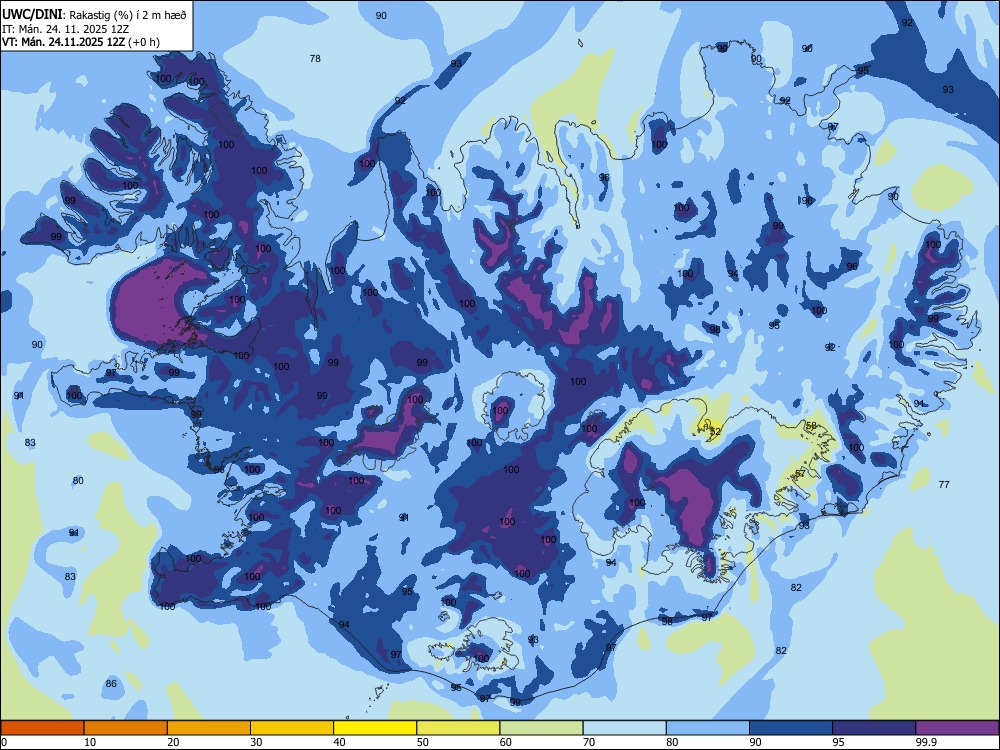The height and width of the screenshot is (750, 1000).
Task: Click the '32' value in the yellow area
Action: [715, 432]
